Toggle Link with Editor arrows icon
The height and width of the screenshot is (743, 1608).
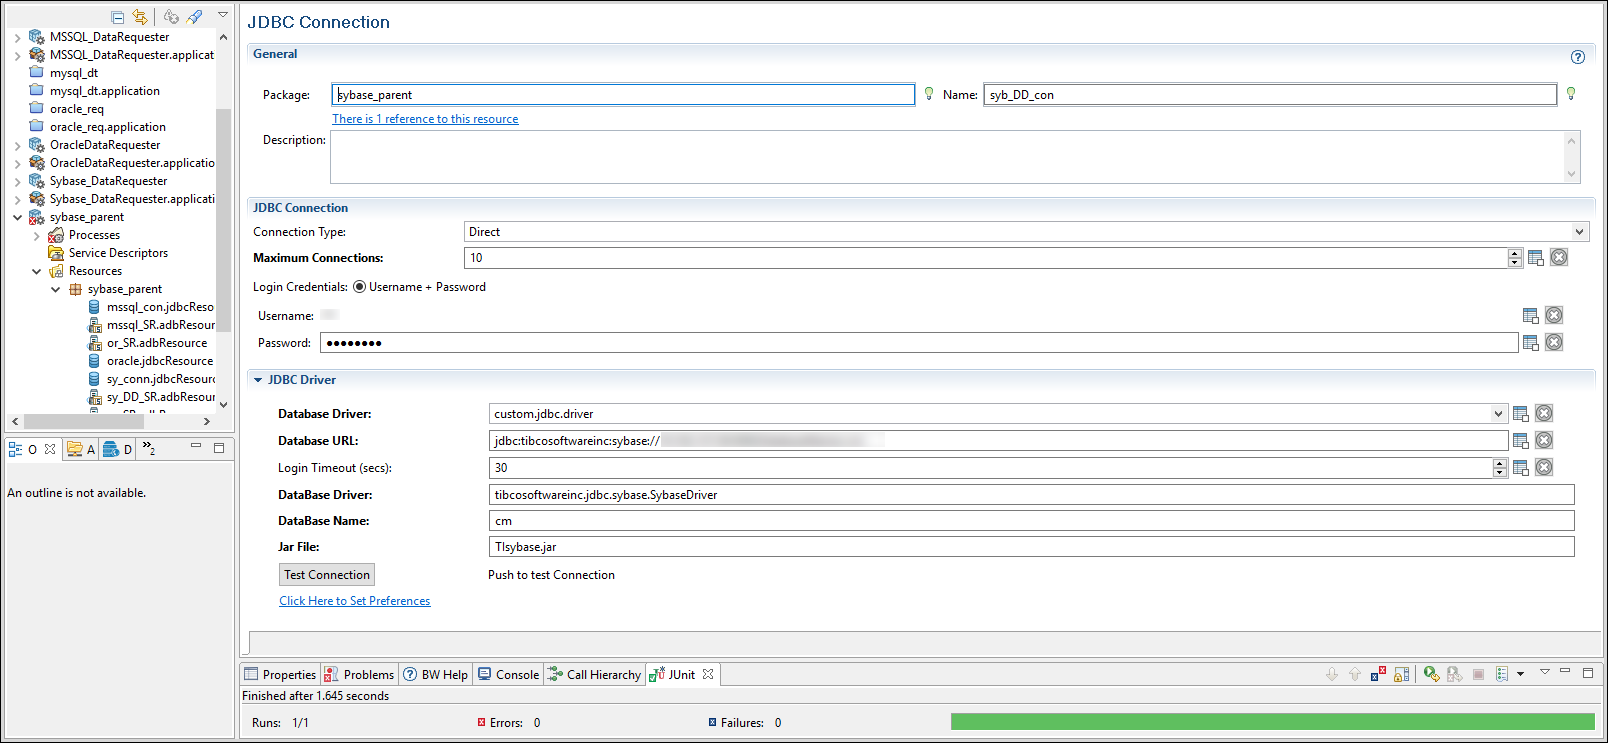pyautogui.click(x=140, y=17)
